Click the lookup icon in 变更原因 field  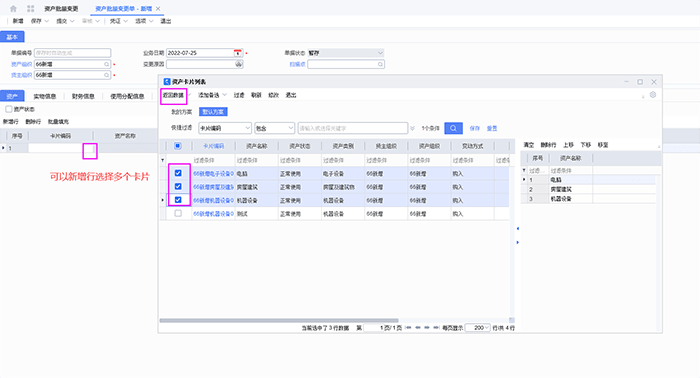pyautogui.click(x=239, y=64)
